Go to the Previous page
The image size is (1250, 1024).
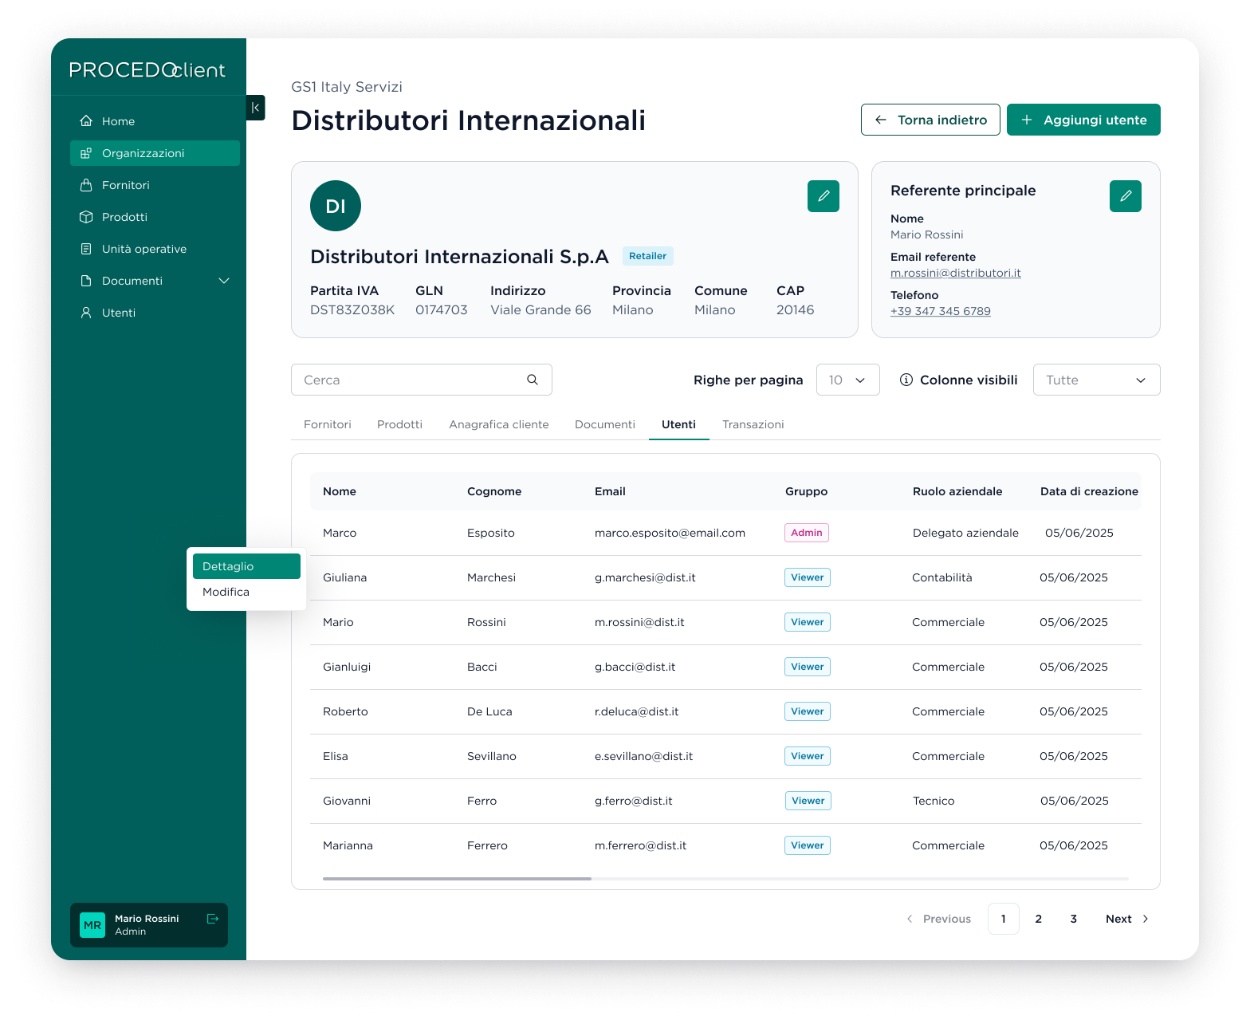tap(938, 919)
